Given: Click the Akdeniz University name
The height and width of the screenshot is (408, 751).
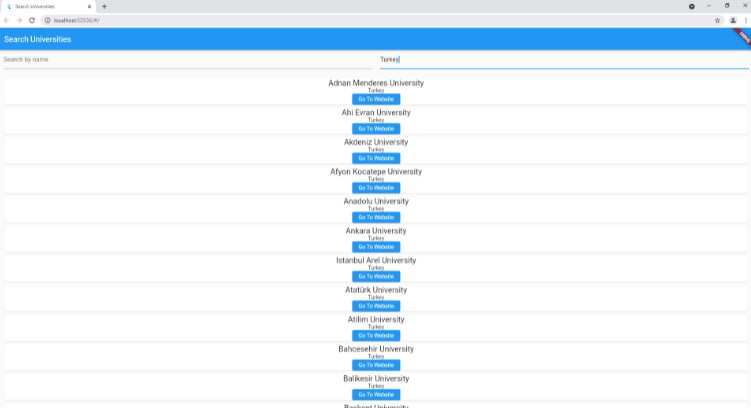Looking at the screenshot, I should (x=376, y=142).
